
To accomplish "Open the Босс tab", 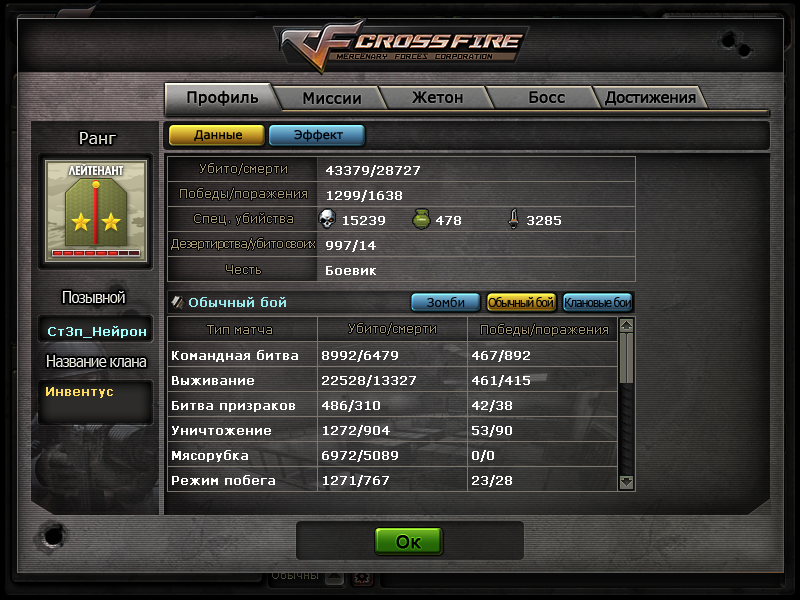I will (x=546, y=97).
